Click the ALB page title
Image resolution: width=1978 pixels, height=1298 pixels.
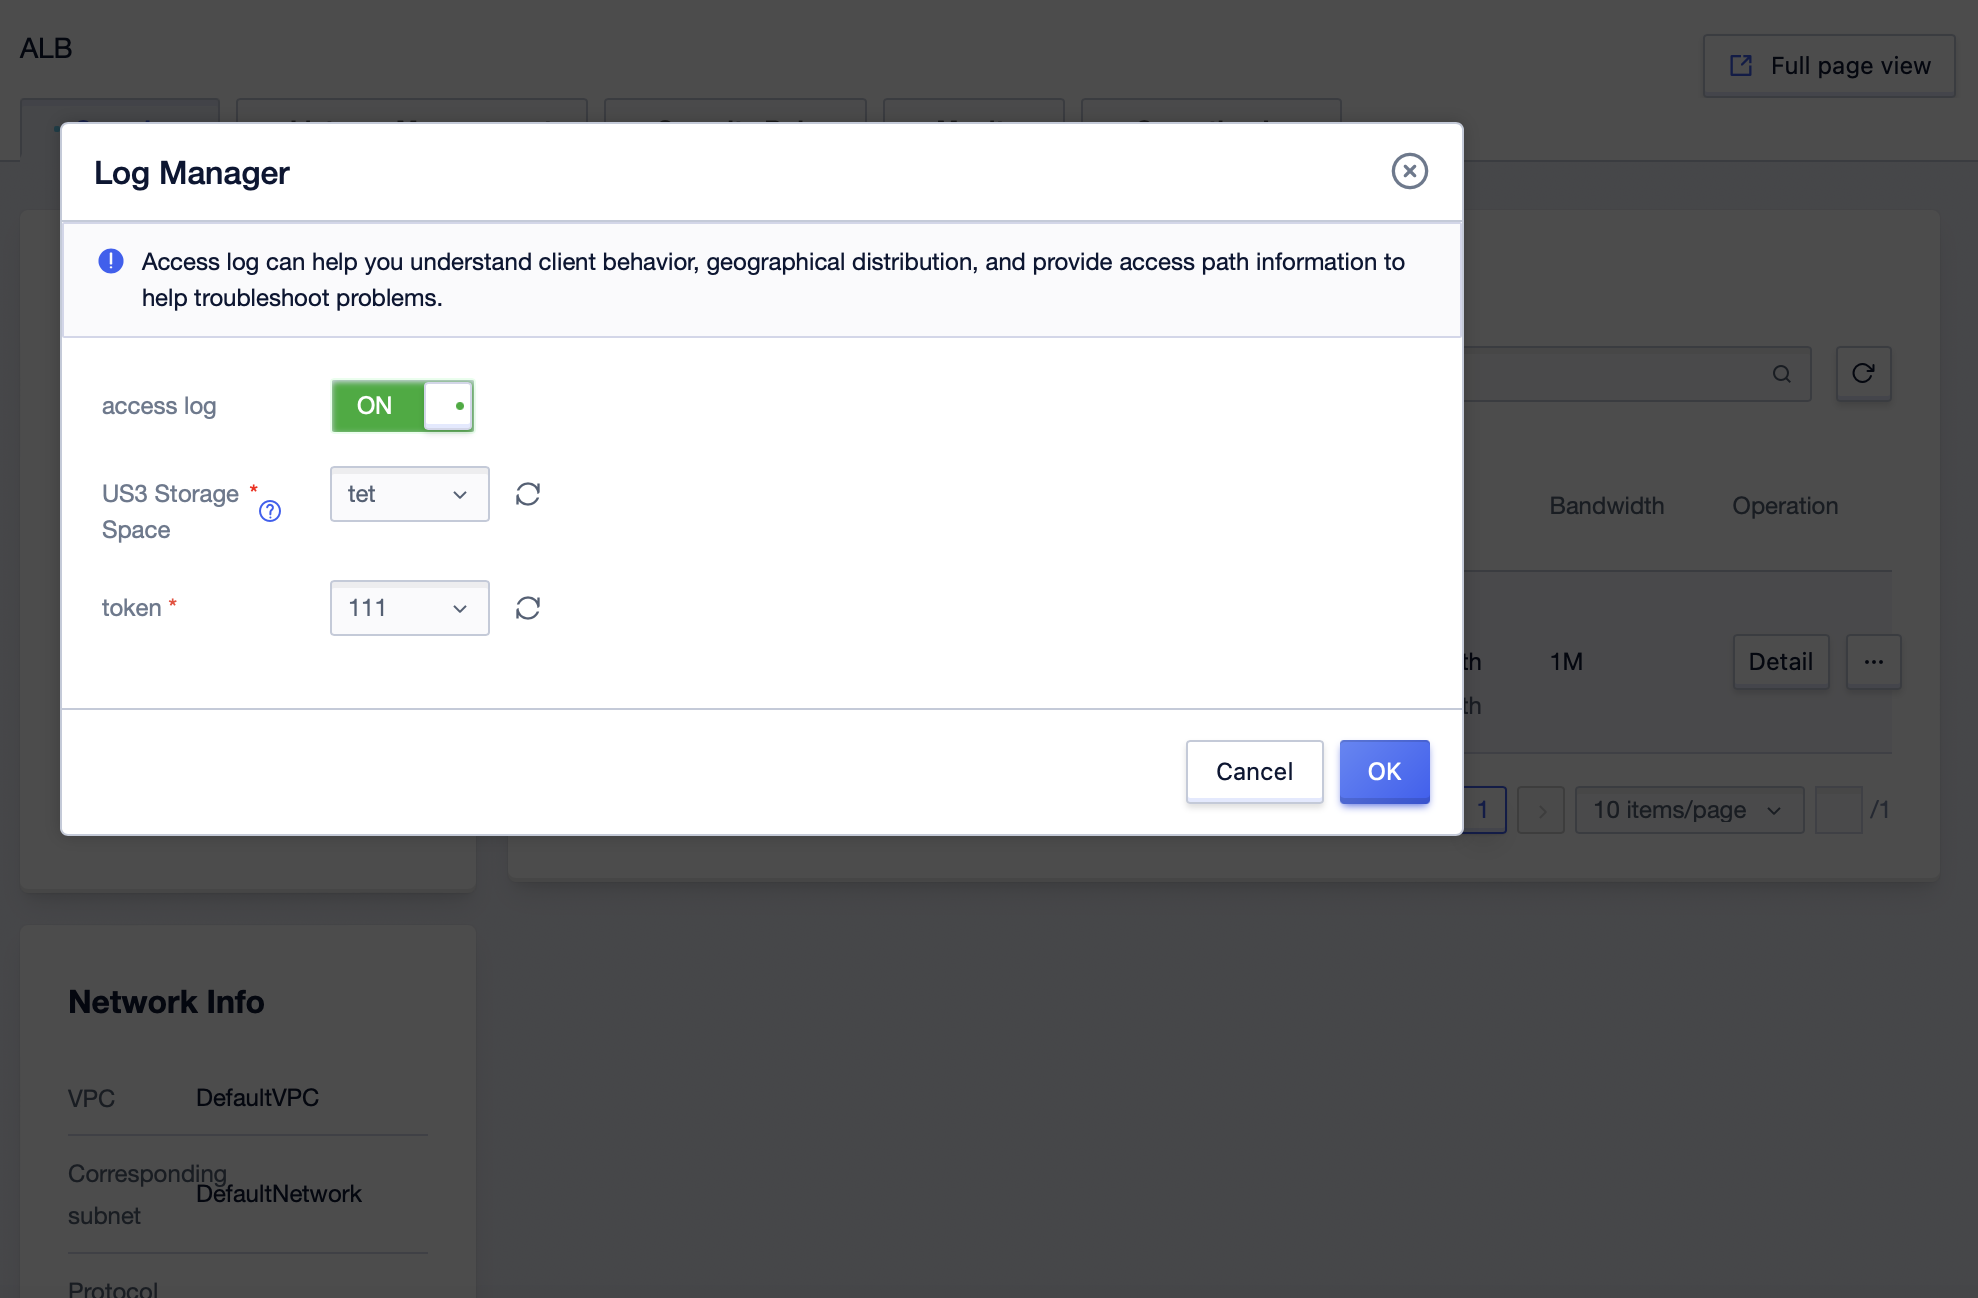point(46,48)
